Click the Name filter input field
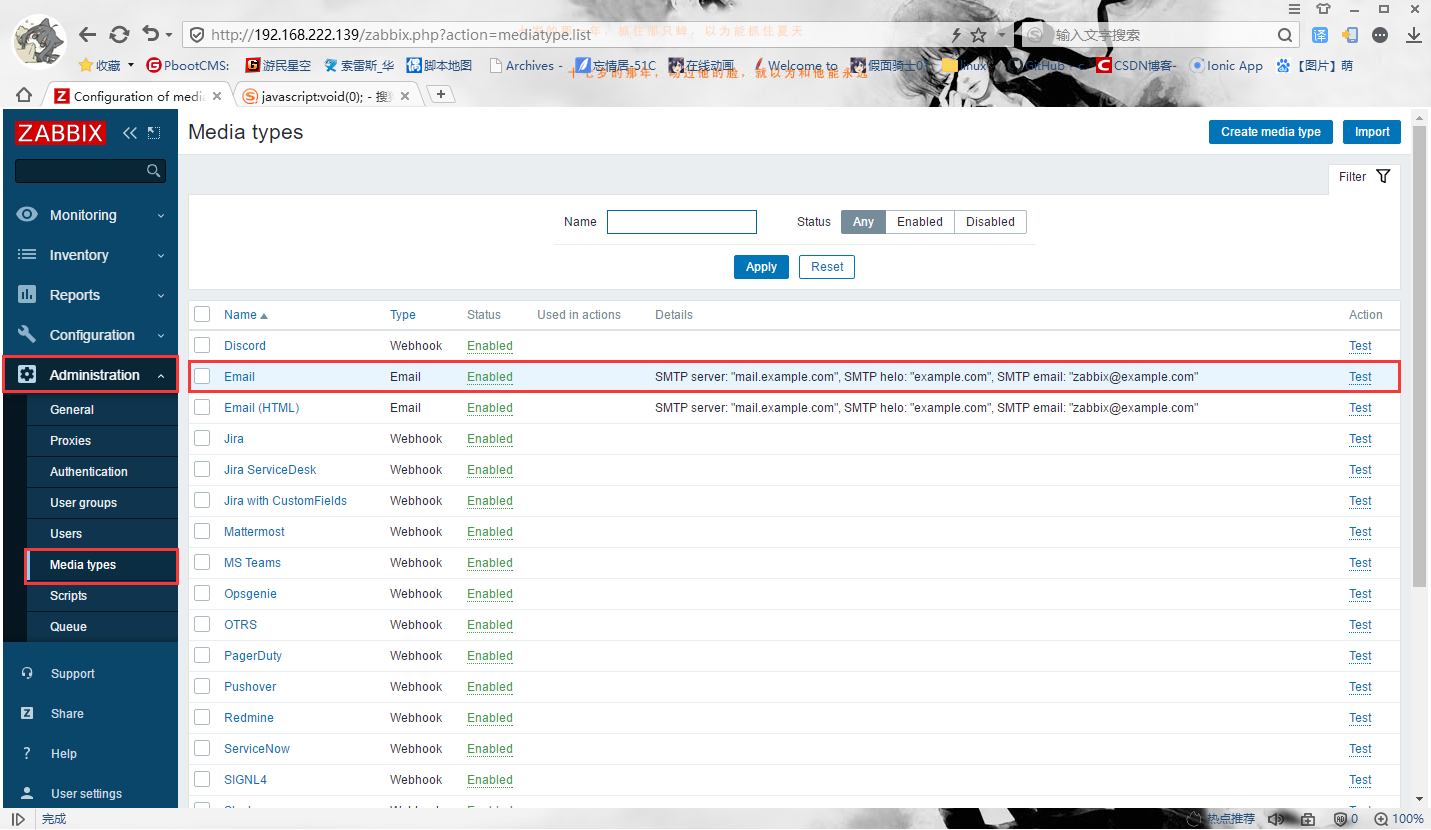The height and width of the screenshot is (830, 1431). click(682, 222)
